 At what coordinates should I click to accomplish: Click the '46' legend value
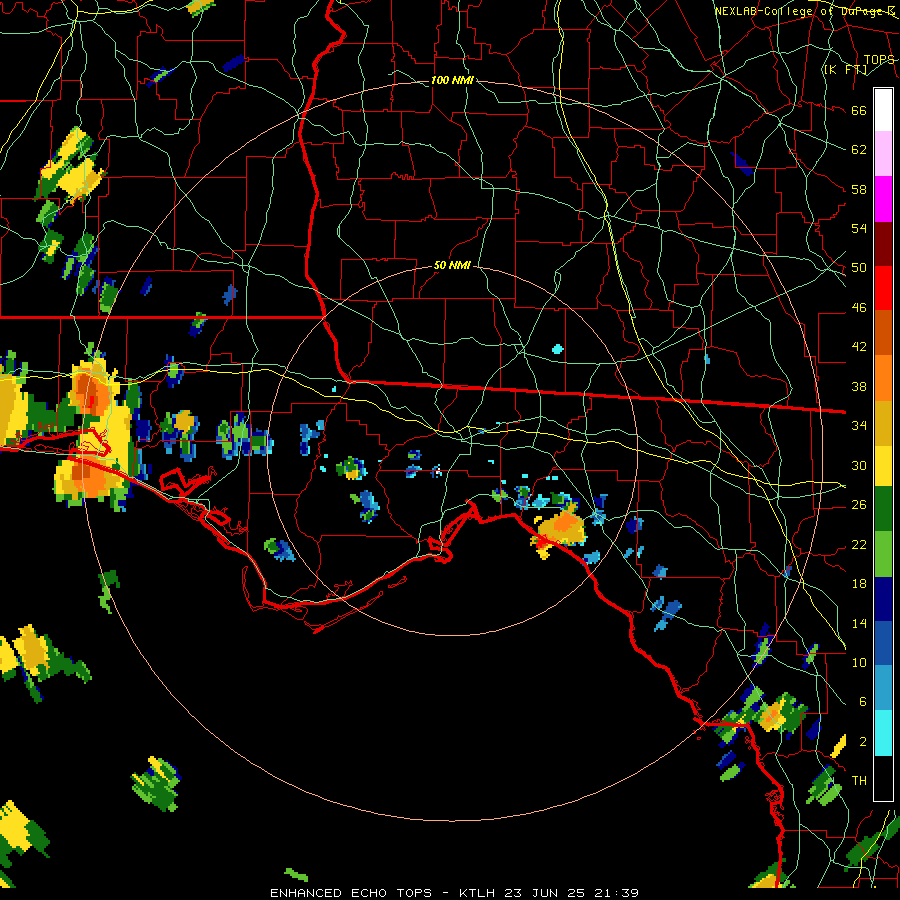pos(859,308)
